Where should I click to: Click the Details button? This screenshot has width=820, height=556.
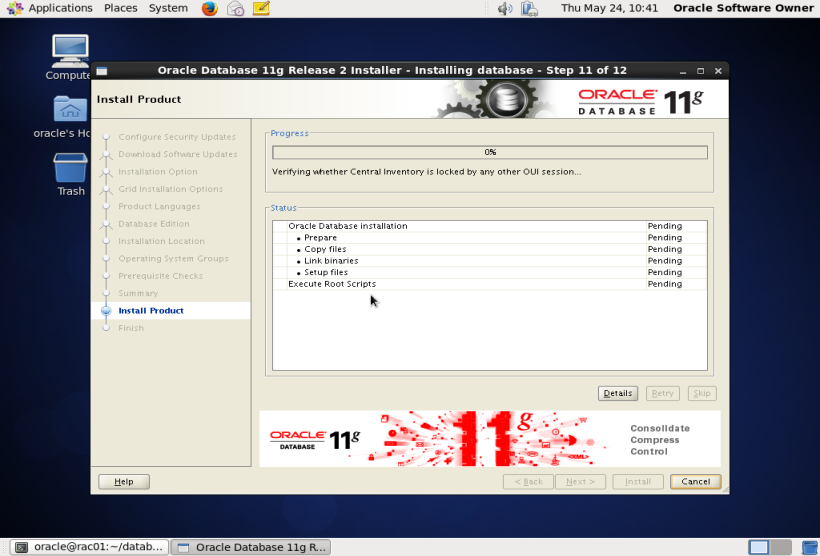pos(618,393)
